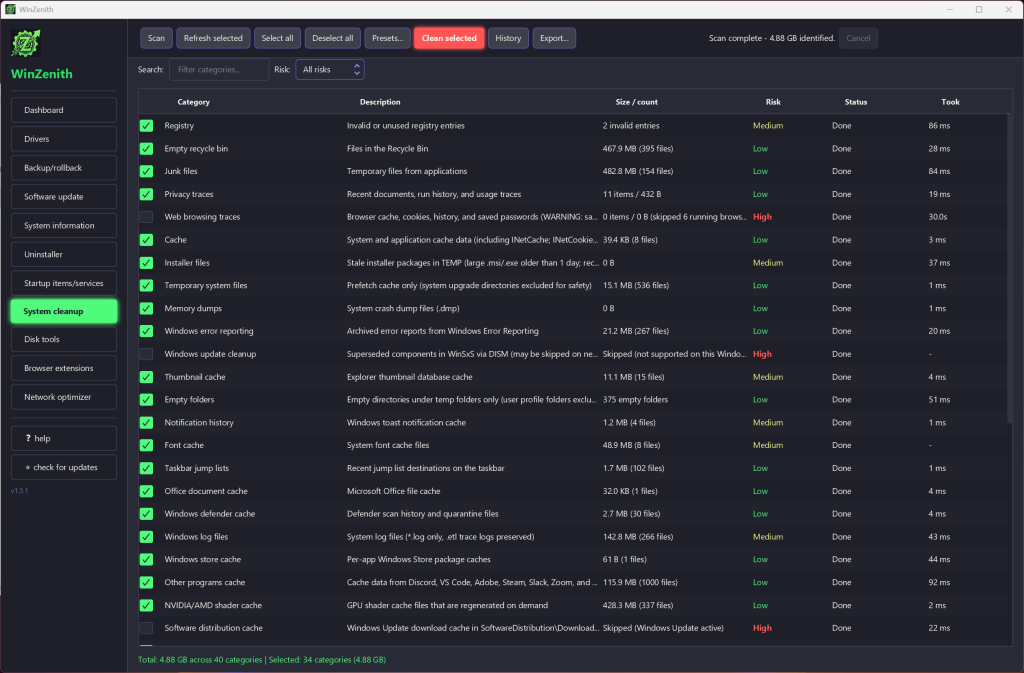Click check for updates button
Viewport: 1024px width, 673px height.
point(64,467)
